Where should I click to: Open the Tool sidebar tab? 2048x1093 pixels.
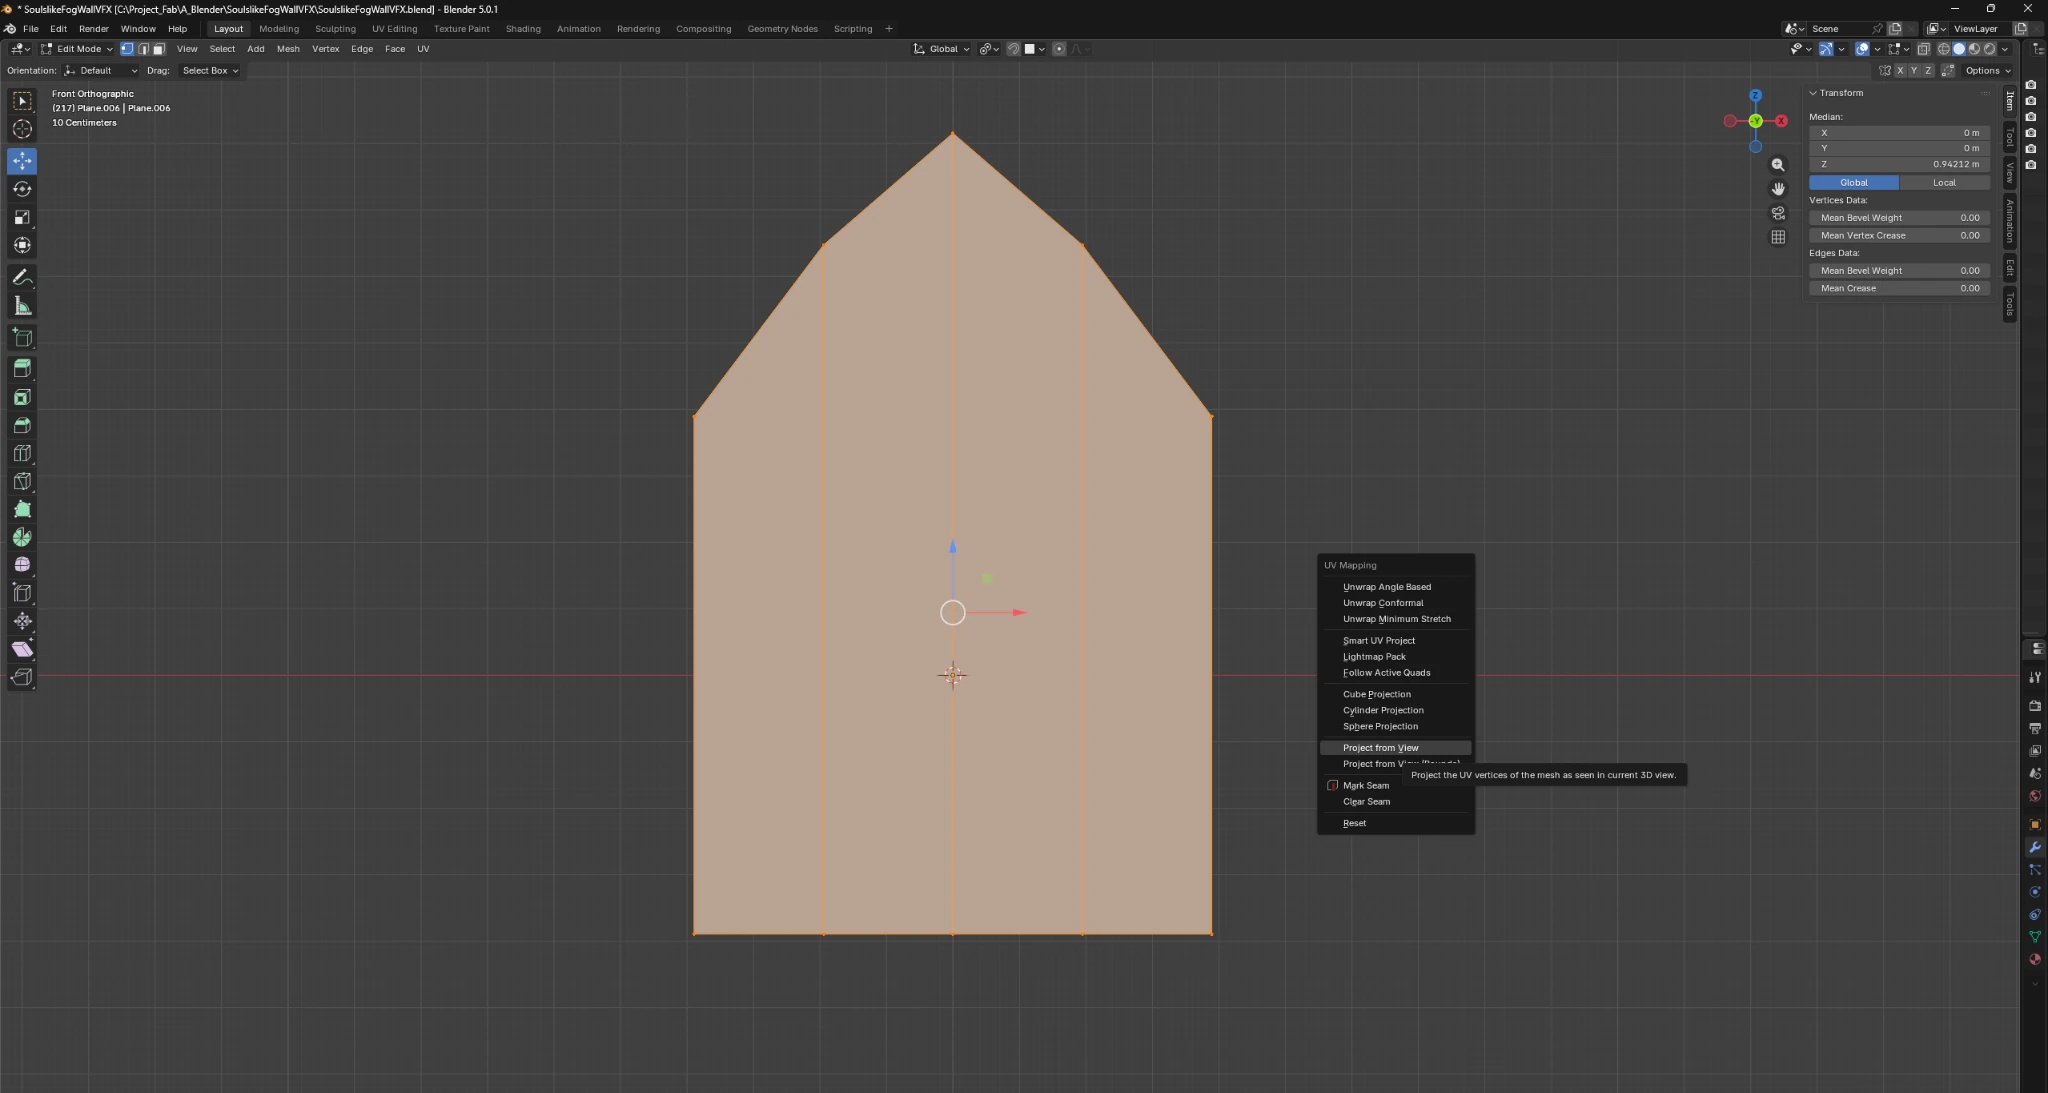(2010, 137)
